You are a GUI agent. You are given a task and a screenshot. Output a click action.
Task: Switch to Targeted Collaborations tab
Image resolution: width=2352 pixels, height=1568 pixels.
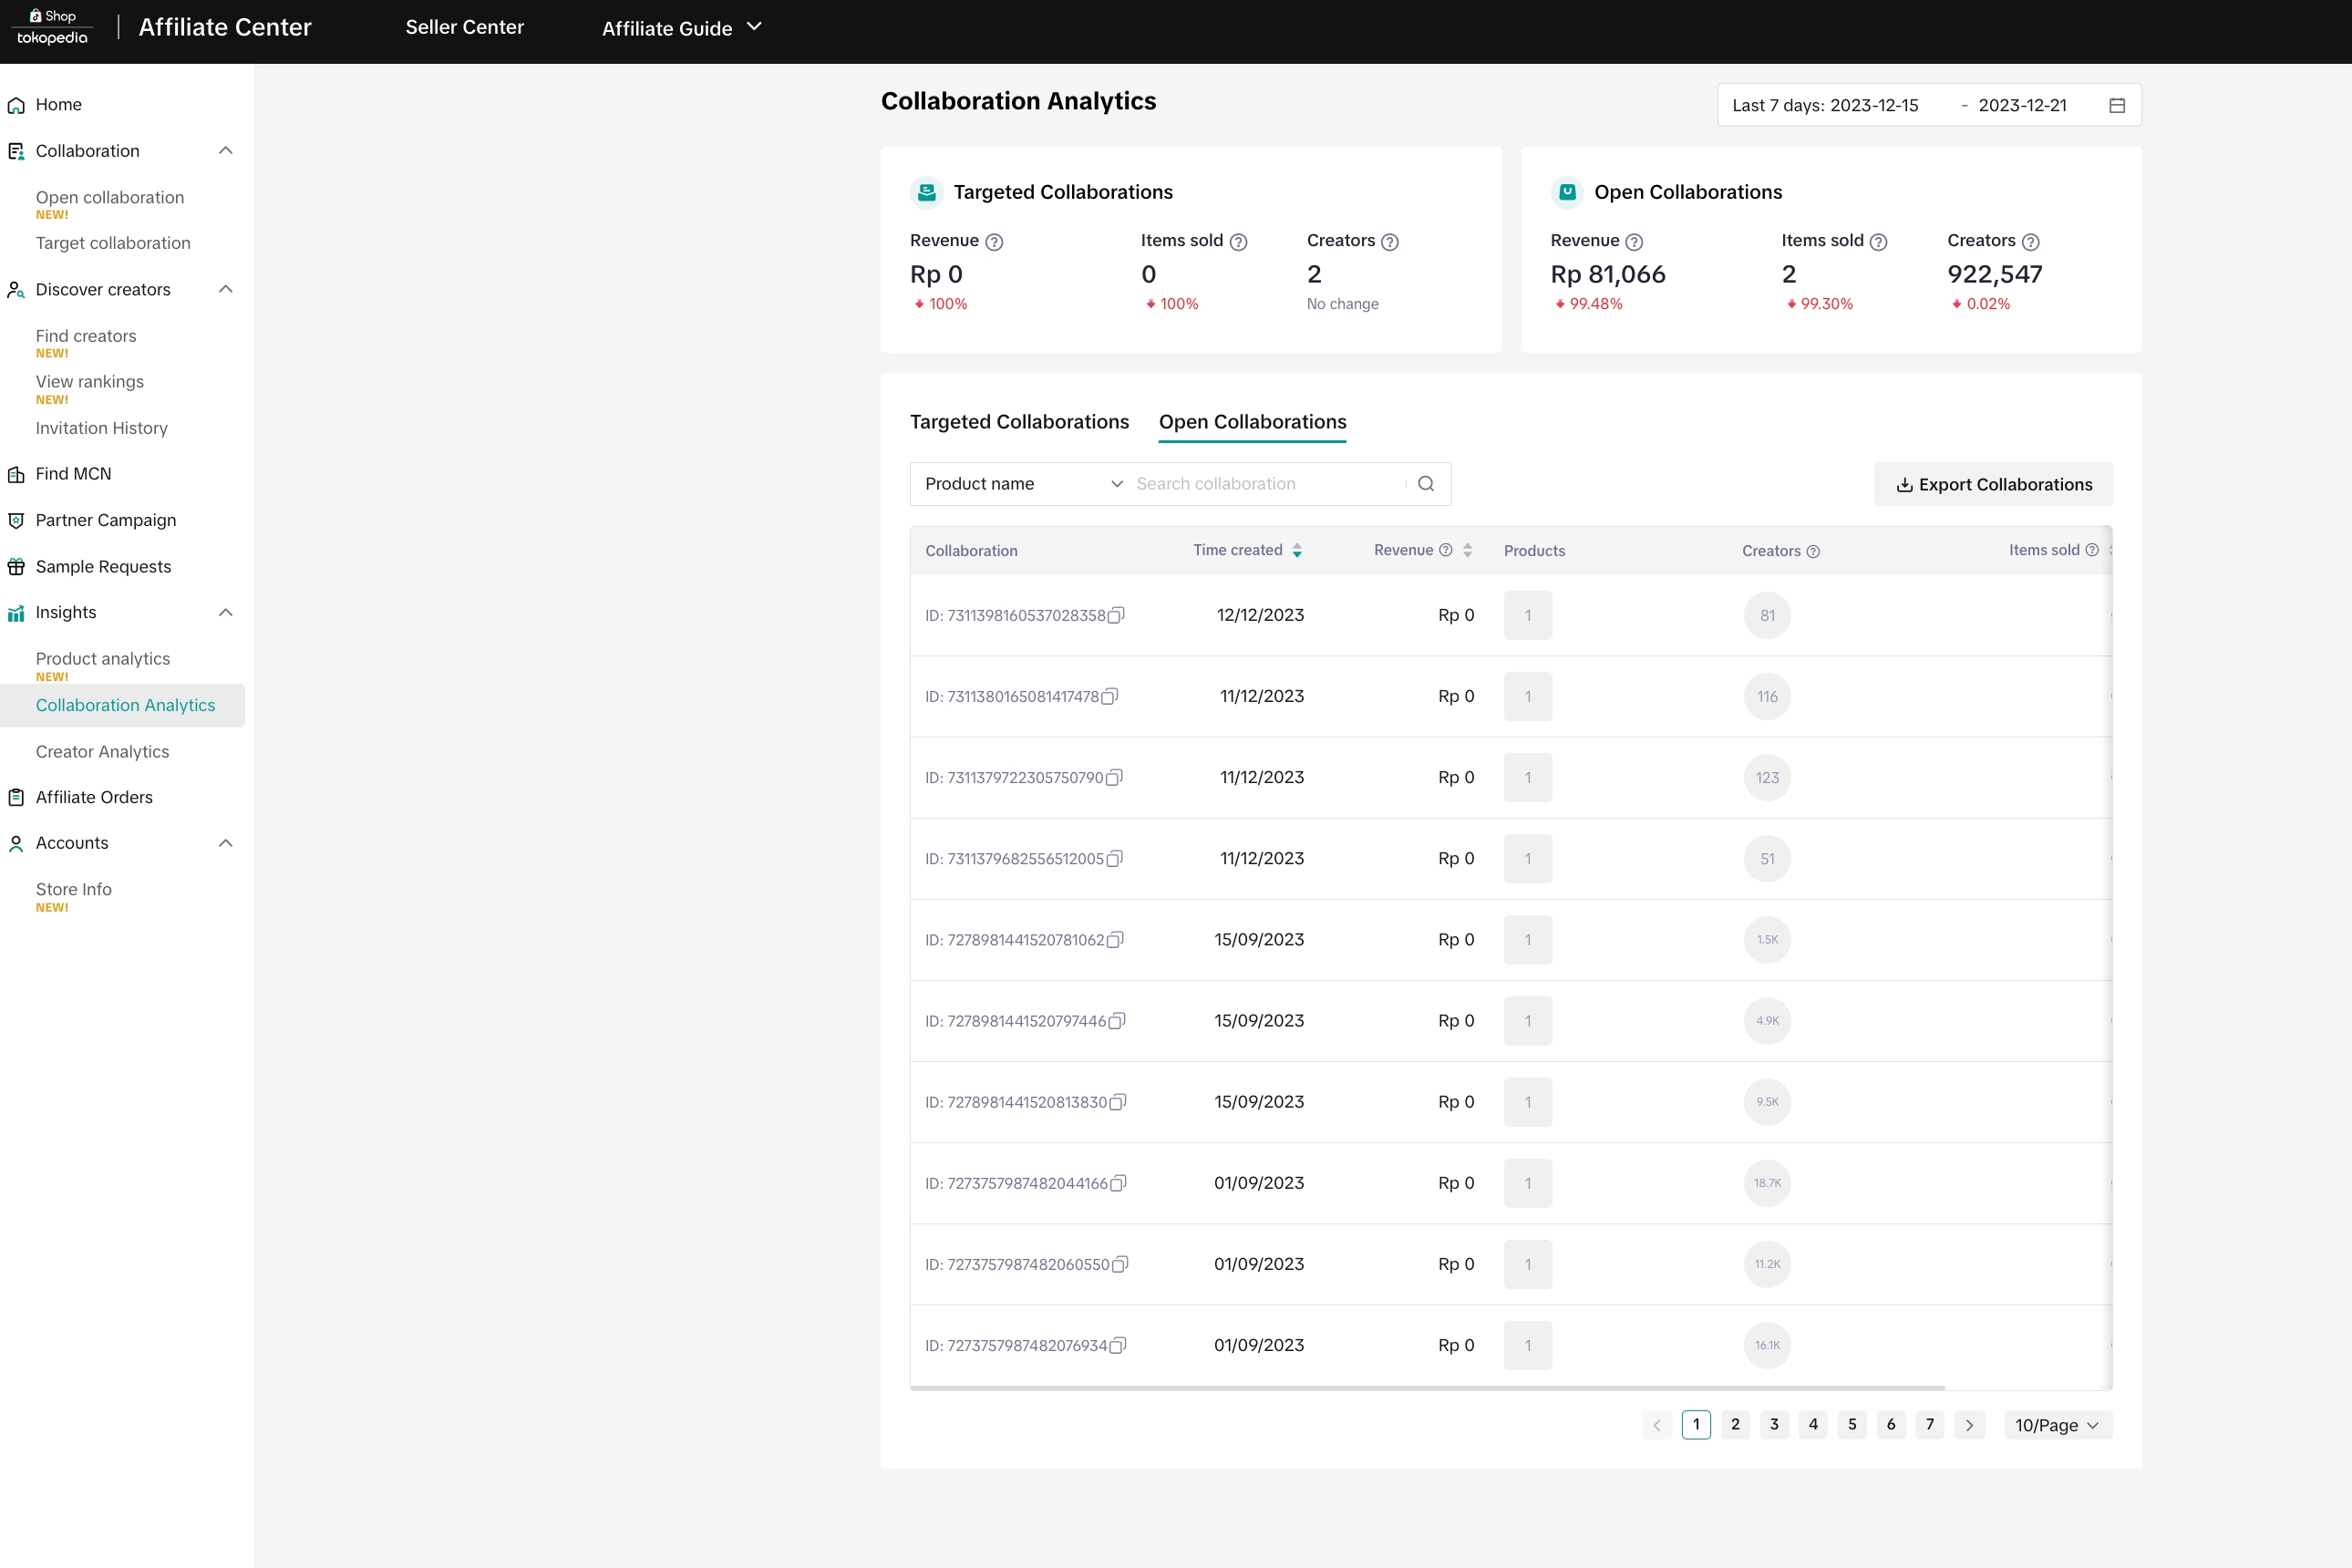1018,422
